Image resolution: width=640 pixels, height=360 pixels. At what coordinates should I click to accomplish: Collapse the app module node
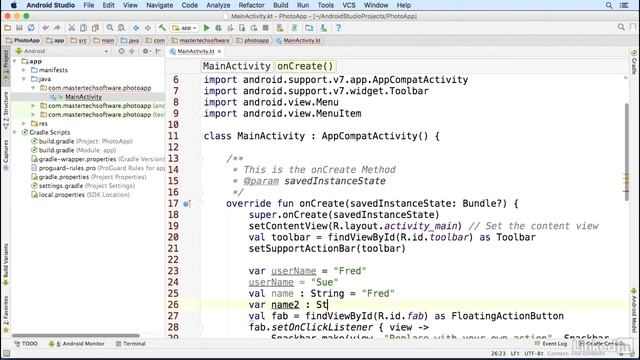[x=15, y=61]
